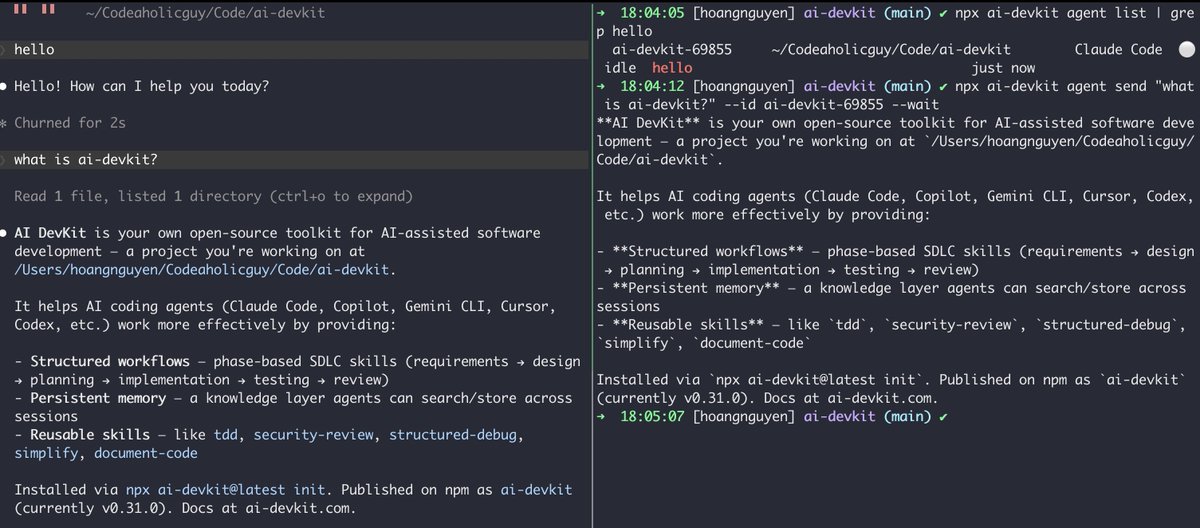The image size is (1200, 528).
Task: Click the blue 'security-review' skill in left pane
Action: (314, 435)
